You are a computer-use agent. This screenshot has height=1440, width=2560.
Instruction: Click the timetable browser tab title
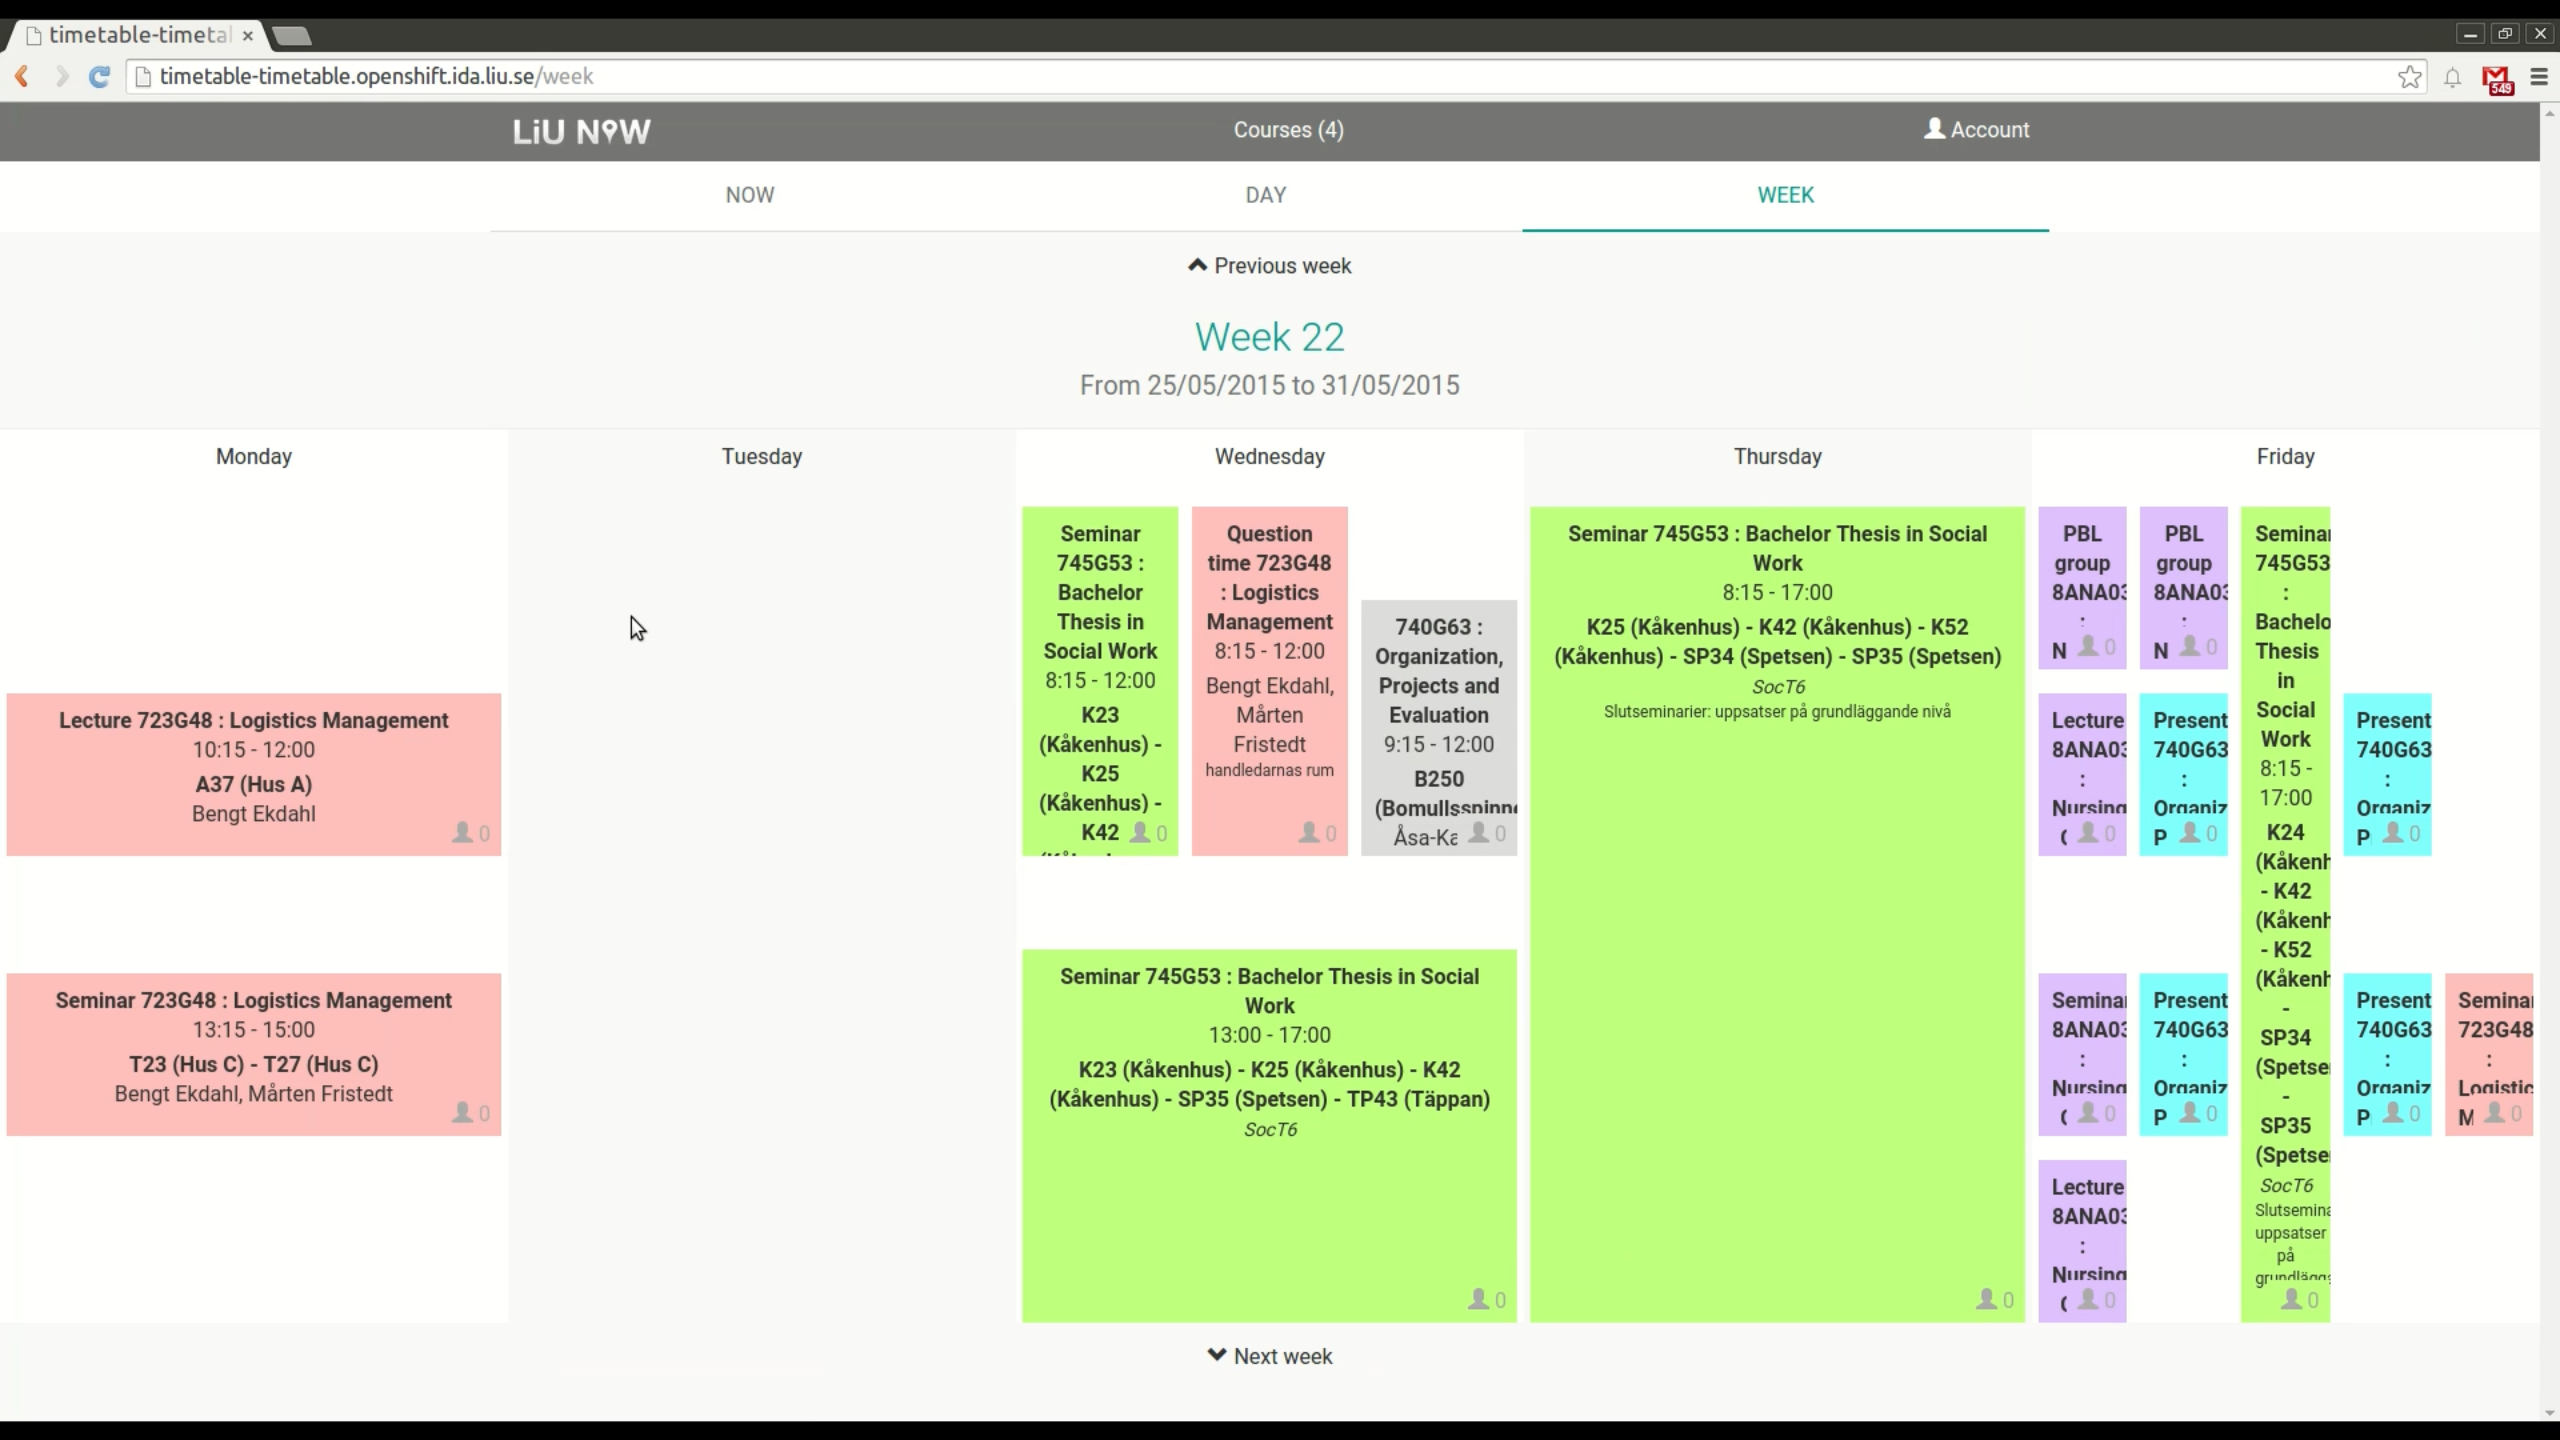coord(139,35)
